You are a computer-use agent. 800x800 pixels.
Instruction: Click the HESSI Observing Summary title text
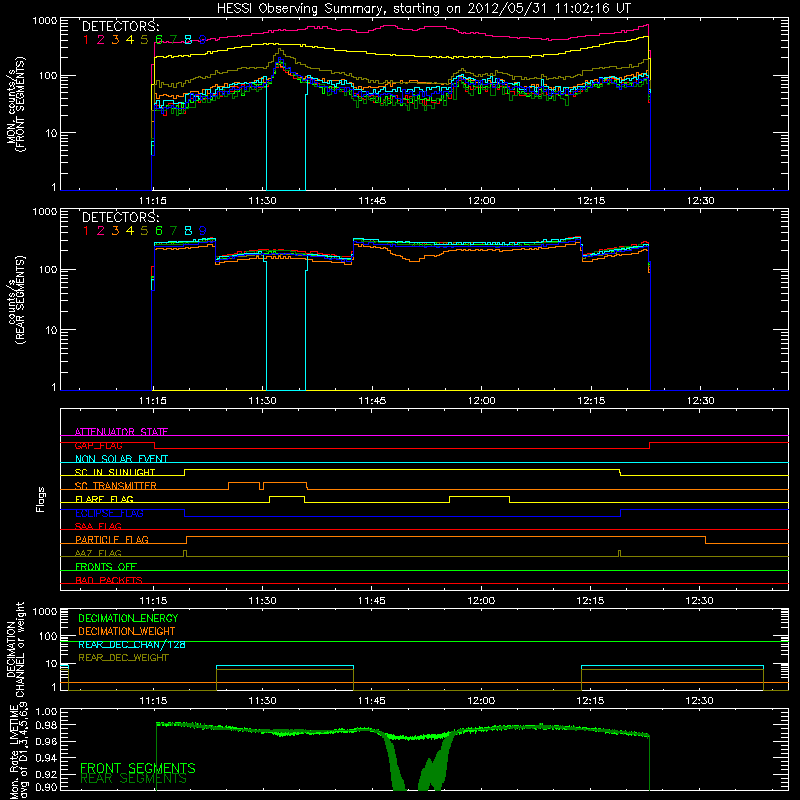click(423, 9)
